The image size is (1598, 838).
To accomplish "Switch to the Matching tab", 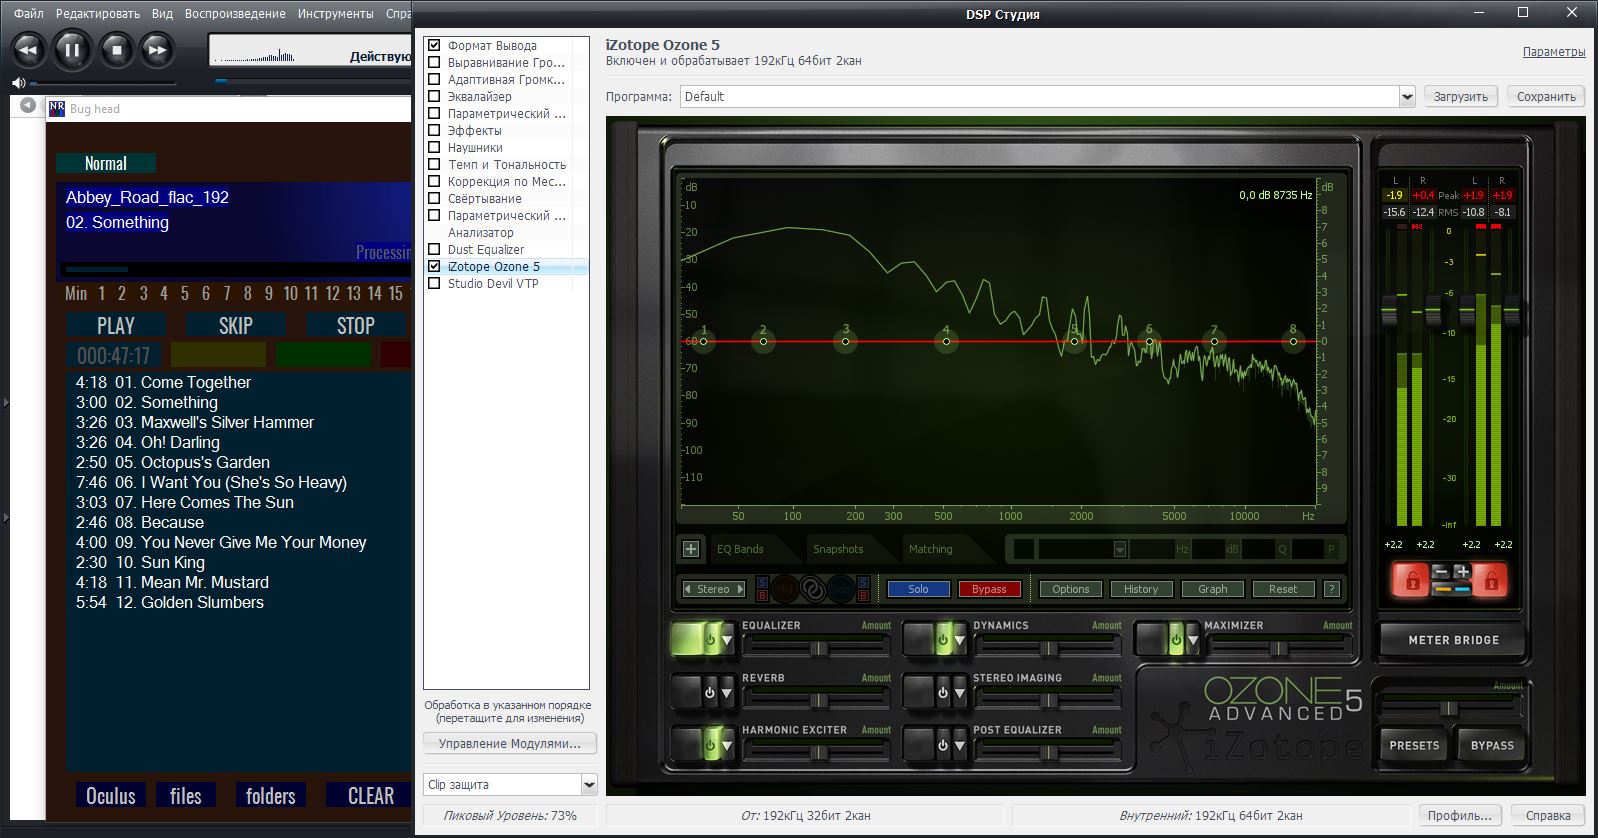I will click(x=931, y=549).
